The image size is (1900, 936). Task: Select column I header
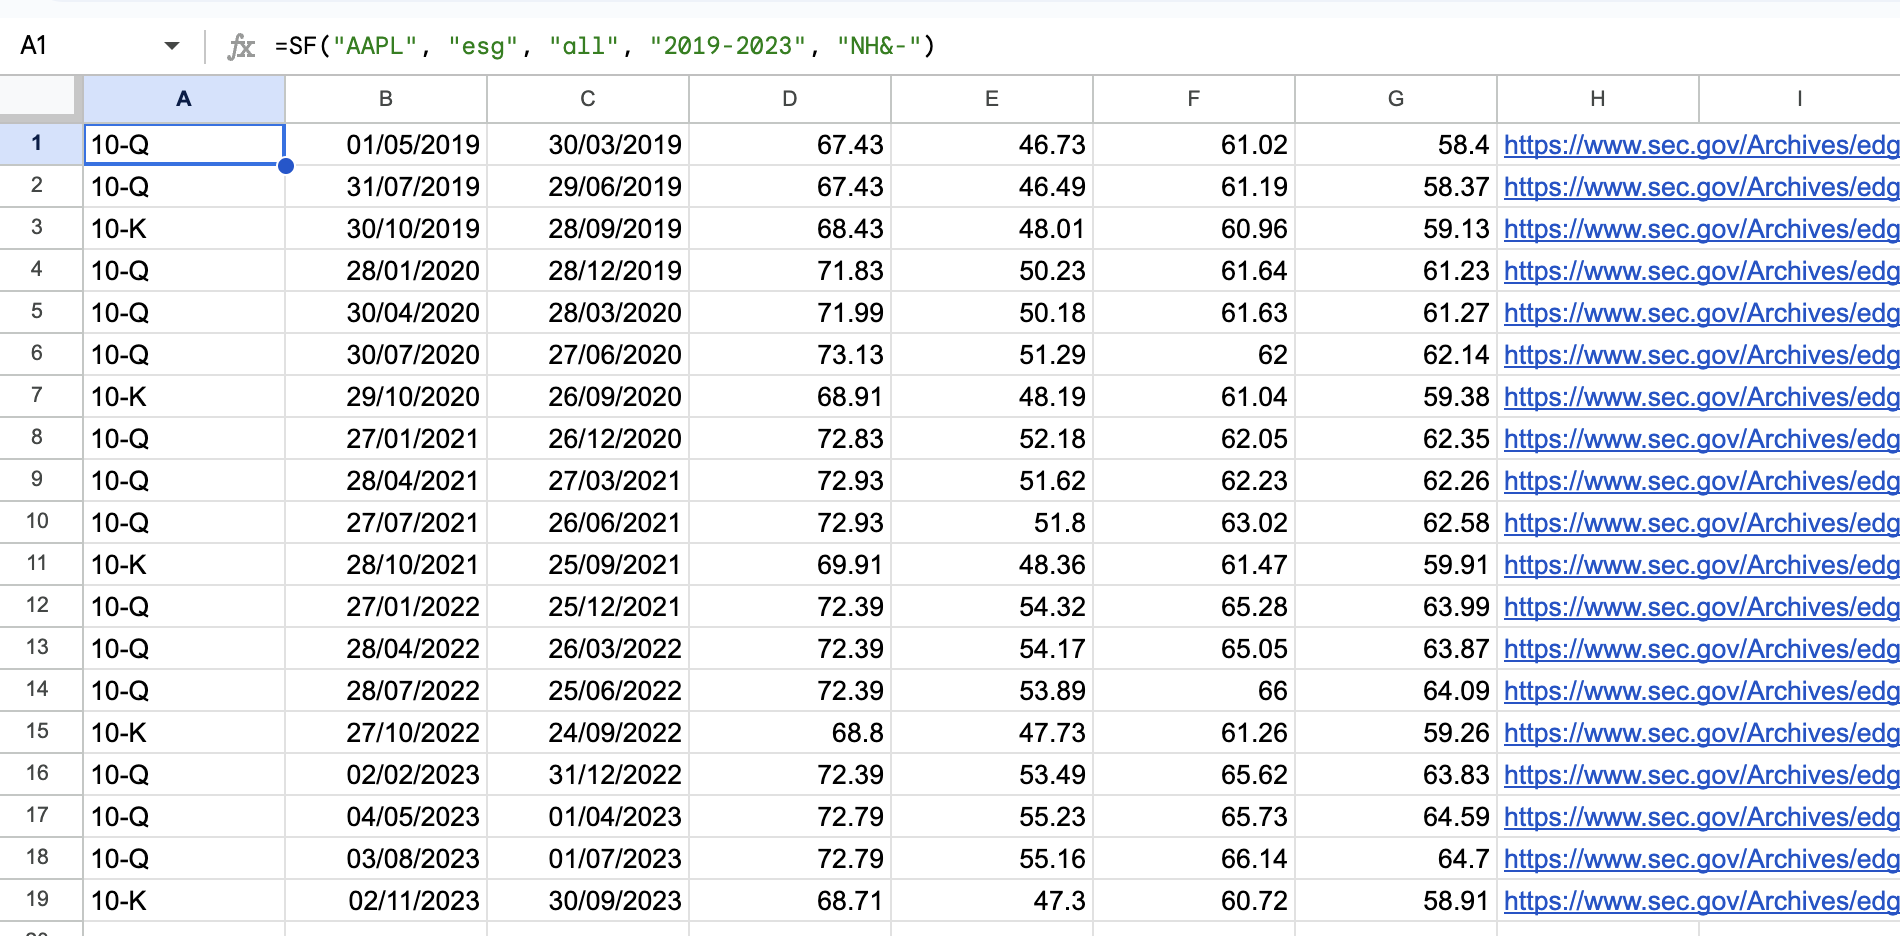[1799, 99]
